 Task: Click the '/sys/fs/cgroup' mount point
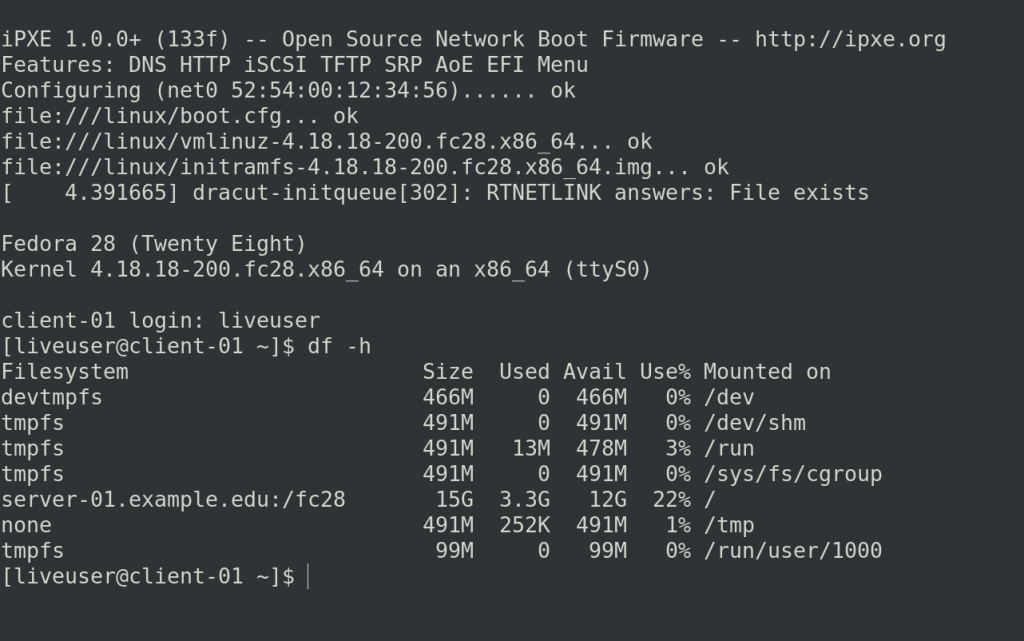pyautogui.click(x=792, y=474)
